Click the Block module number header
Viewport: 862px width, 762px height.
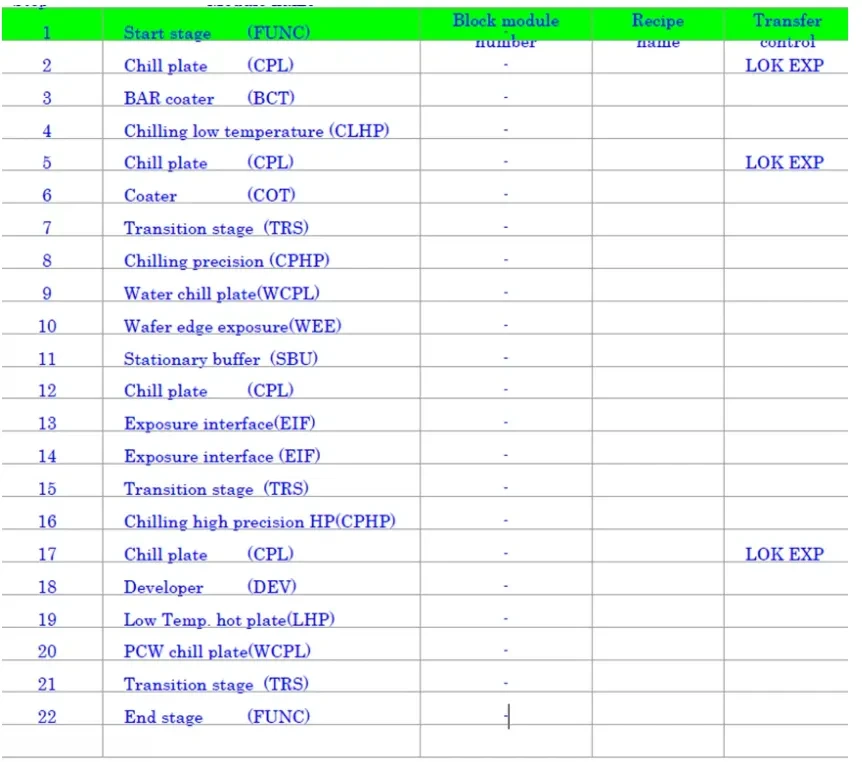click(x=506, y=31)
